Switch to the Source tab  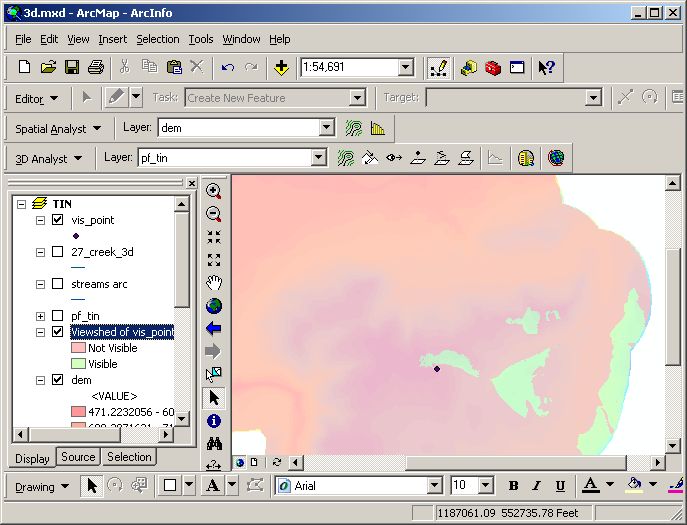click(x=78, y=457)
